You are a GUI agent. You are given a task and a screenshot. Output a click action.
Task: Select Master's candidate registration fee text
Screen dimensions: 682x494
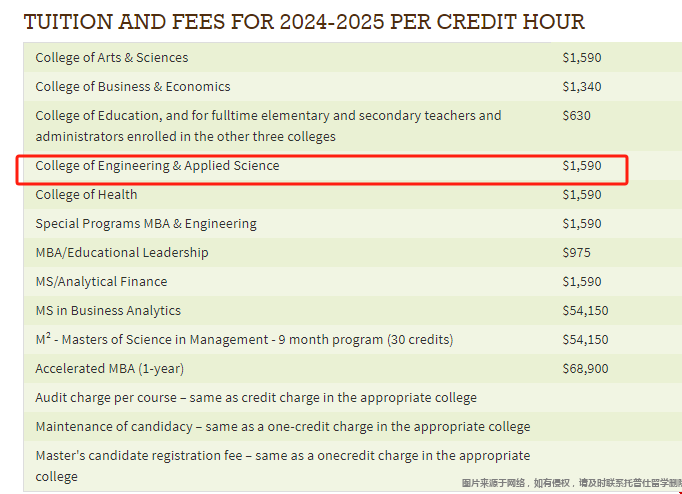283,466
